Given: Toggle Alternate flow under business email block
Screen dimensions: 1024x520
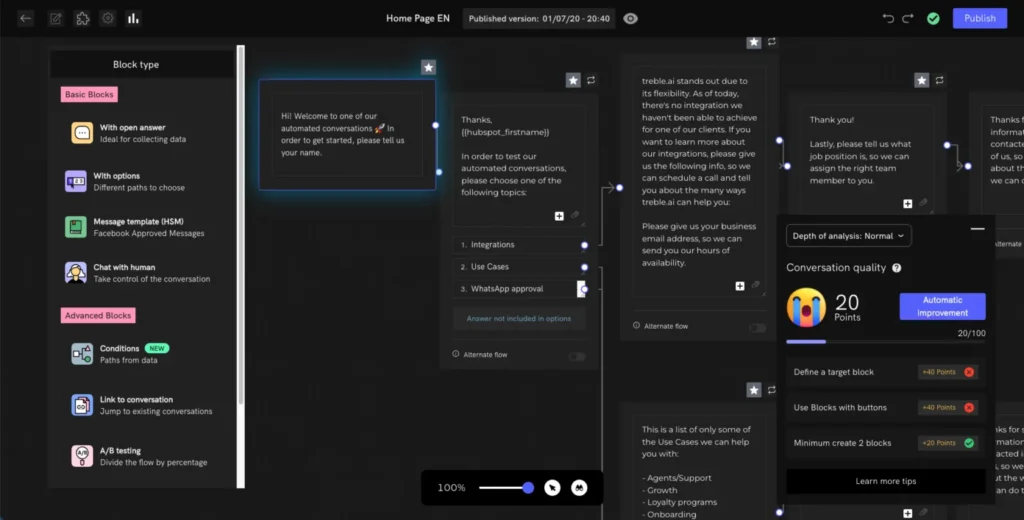Looking at the screenshot, I should pos(757,327).
